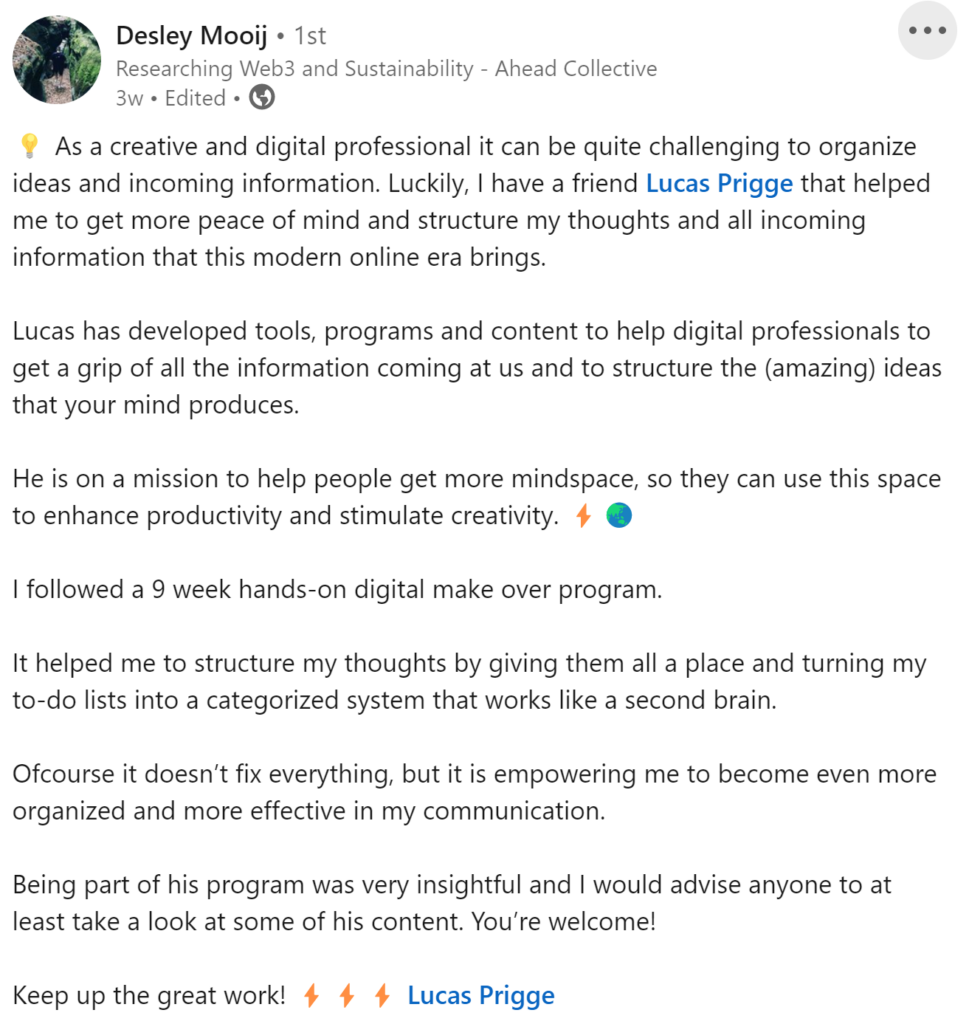Click the 'He is on a mission' paragraph
The width and height of the screenshot is (969, 1024).
coord(477,498)
